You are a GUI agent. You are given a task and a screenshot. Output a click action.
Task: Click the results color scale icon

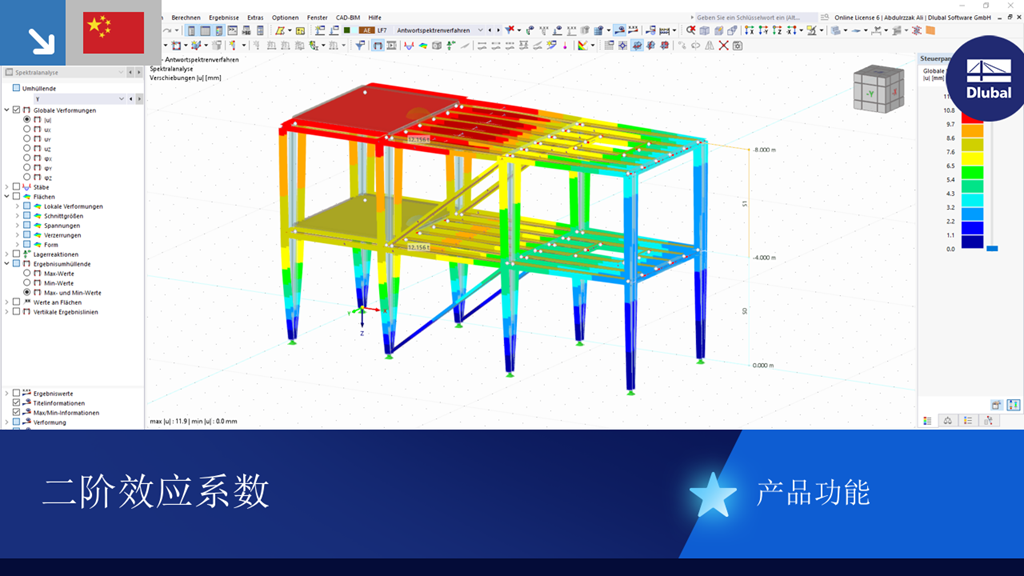click(x=583, y=46)
